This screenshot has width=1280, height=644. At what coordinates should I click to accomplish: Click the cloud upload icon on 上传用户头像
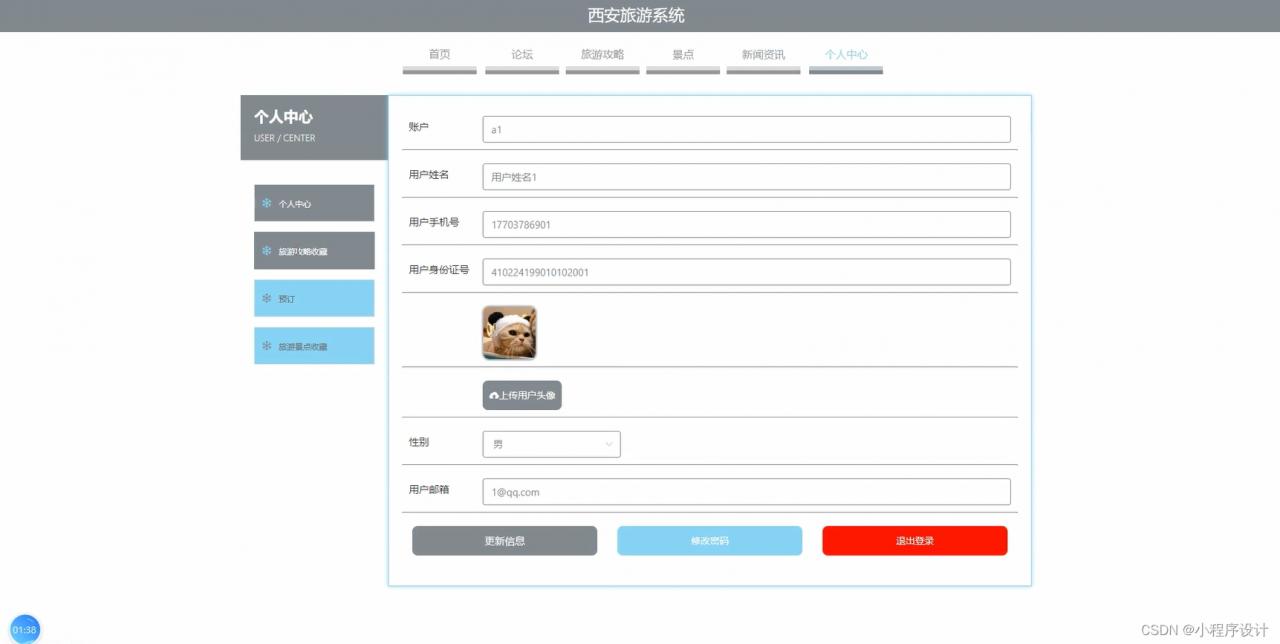(x=494, y=396)
